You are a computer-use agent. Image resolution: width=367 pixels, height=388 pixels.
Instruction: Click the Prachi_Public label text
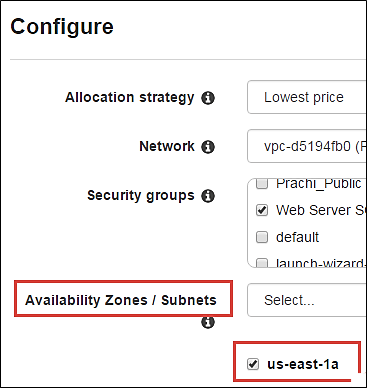pyautogui.click(x=319, y=183)
